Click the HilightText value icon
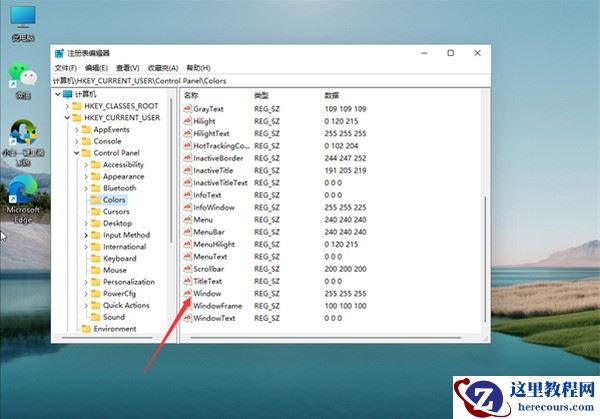 (x=188, y=133)
